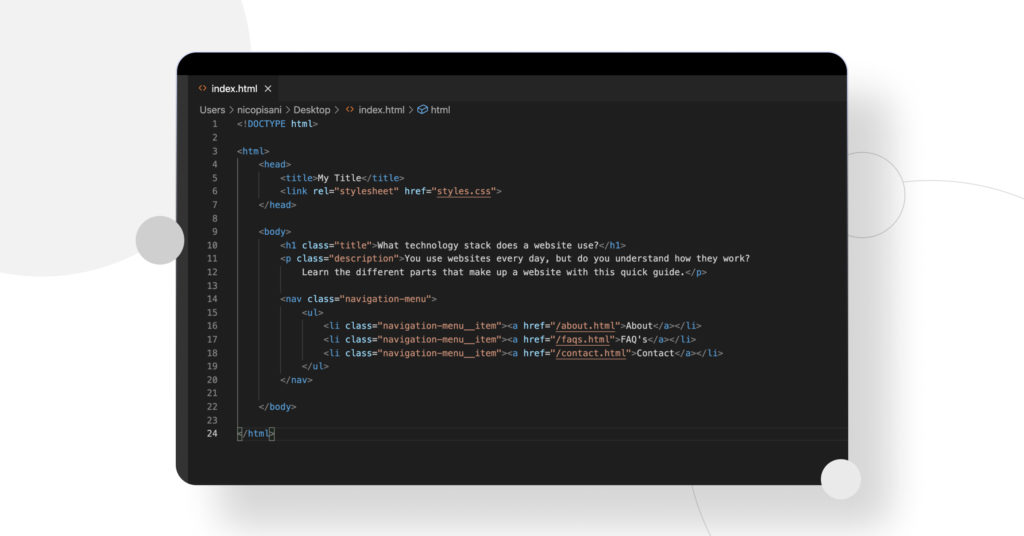Click the class="title" attribute on h1

point(337,245)
